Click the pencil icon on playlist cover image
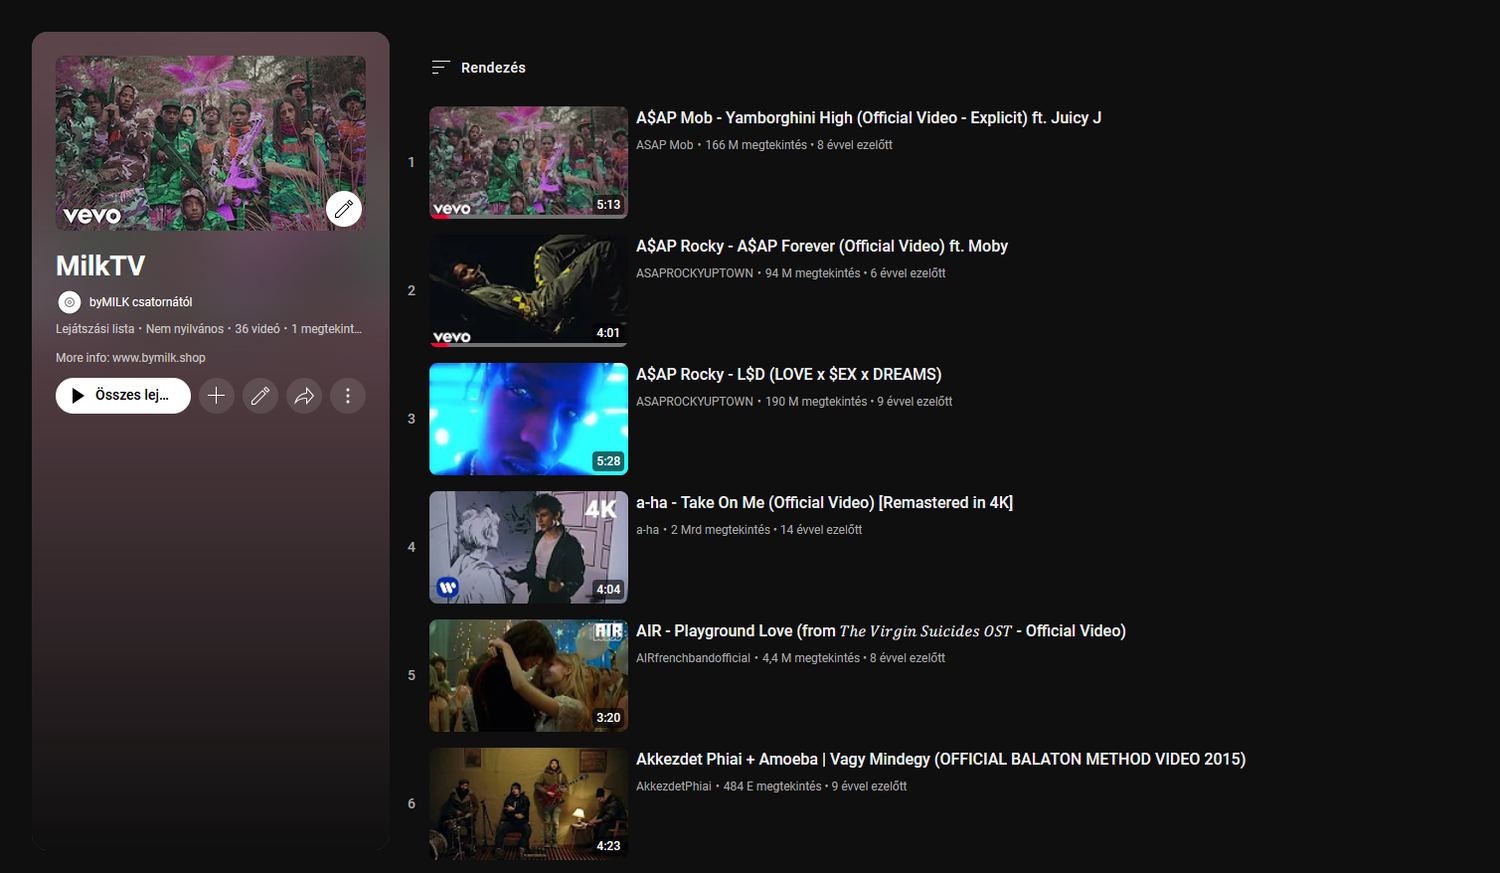The width and height of the screenshot is (1500, 873). 344,209
